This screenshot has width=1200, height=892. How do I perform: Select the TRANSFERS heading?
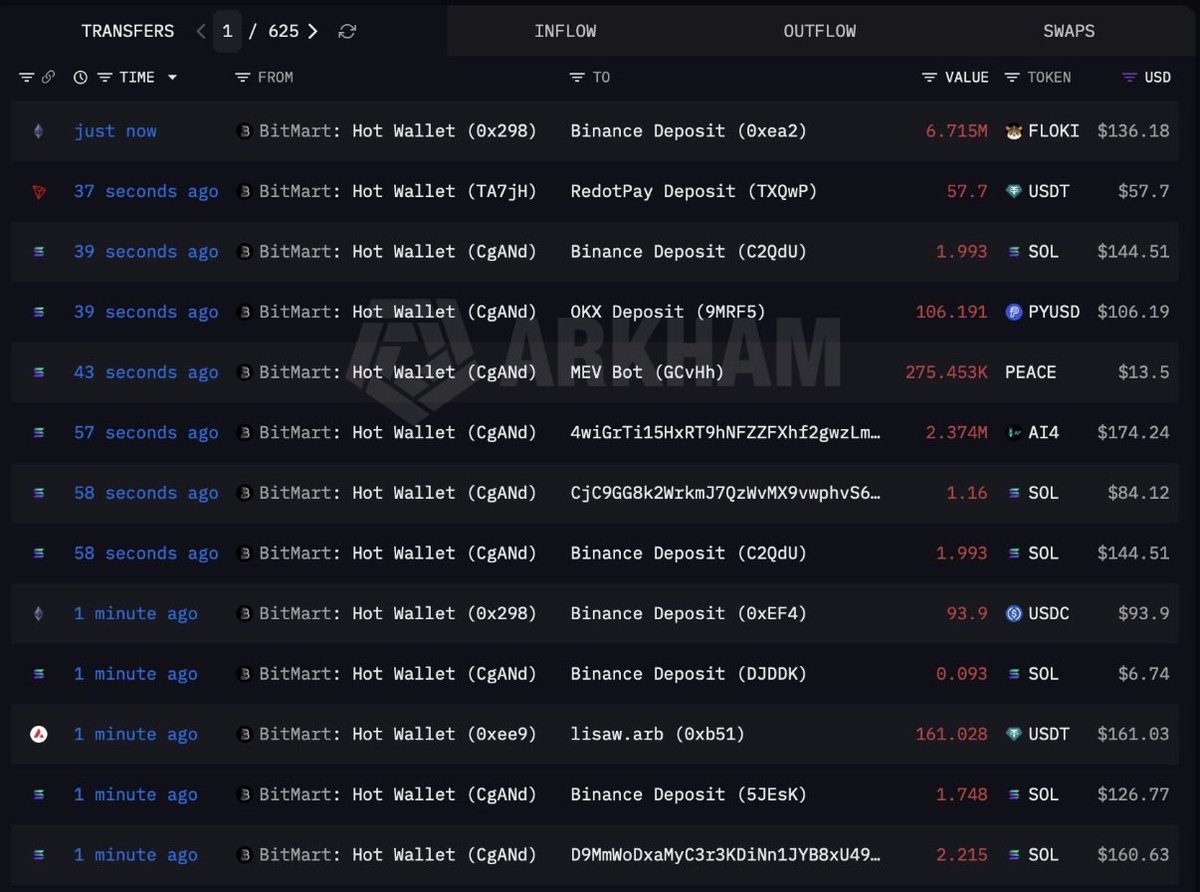pyautogui.click(x=128, y=31)
